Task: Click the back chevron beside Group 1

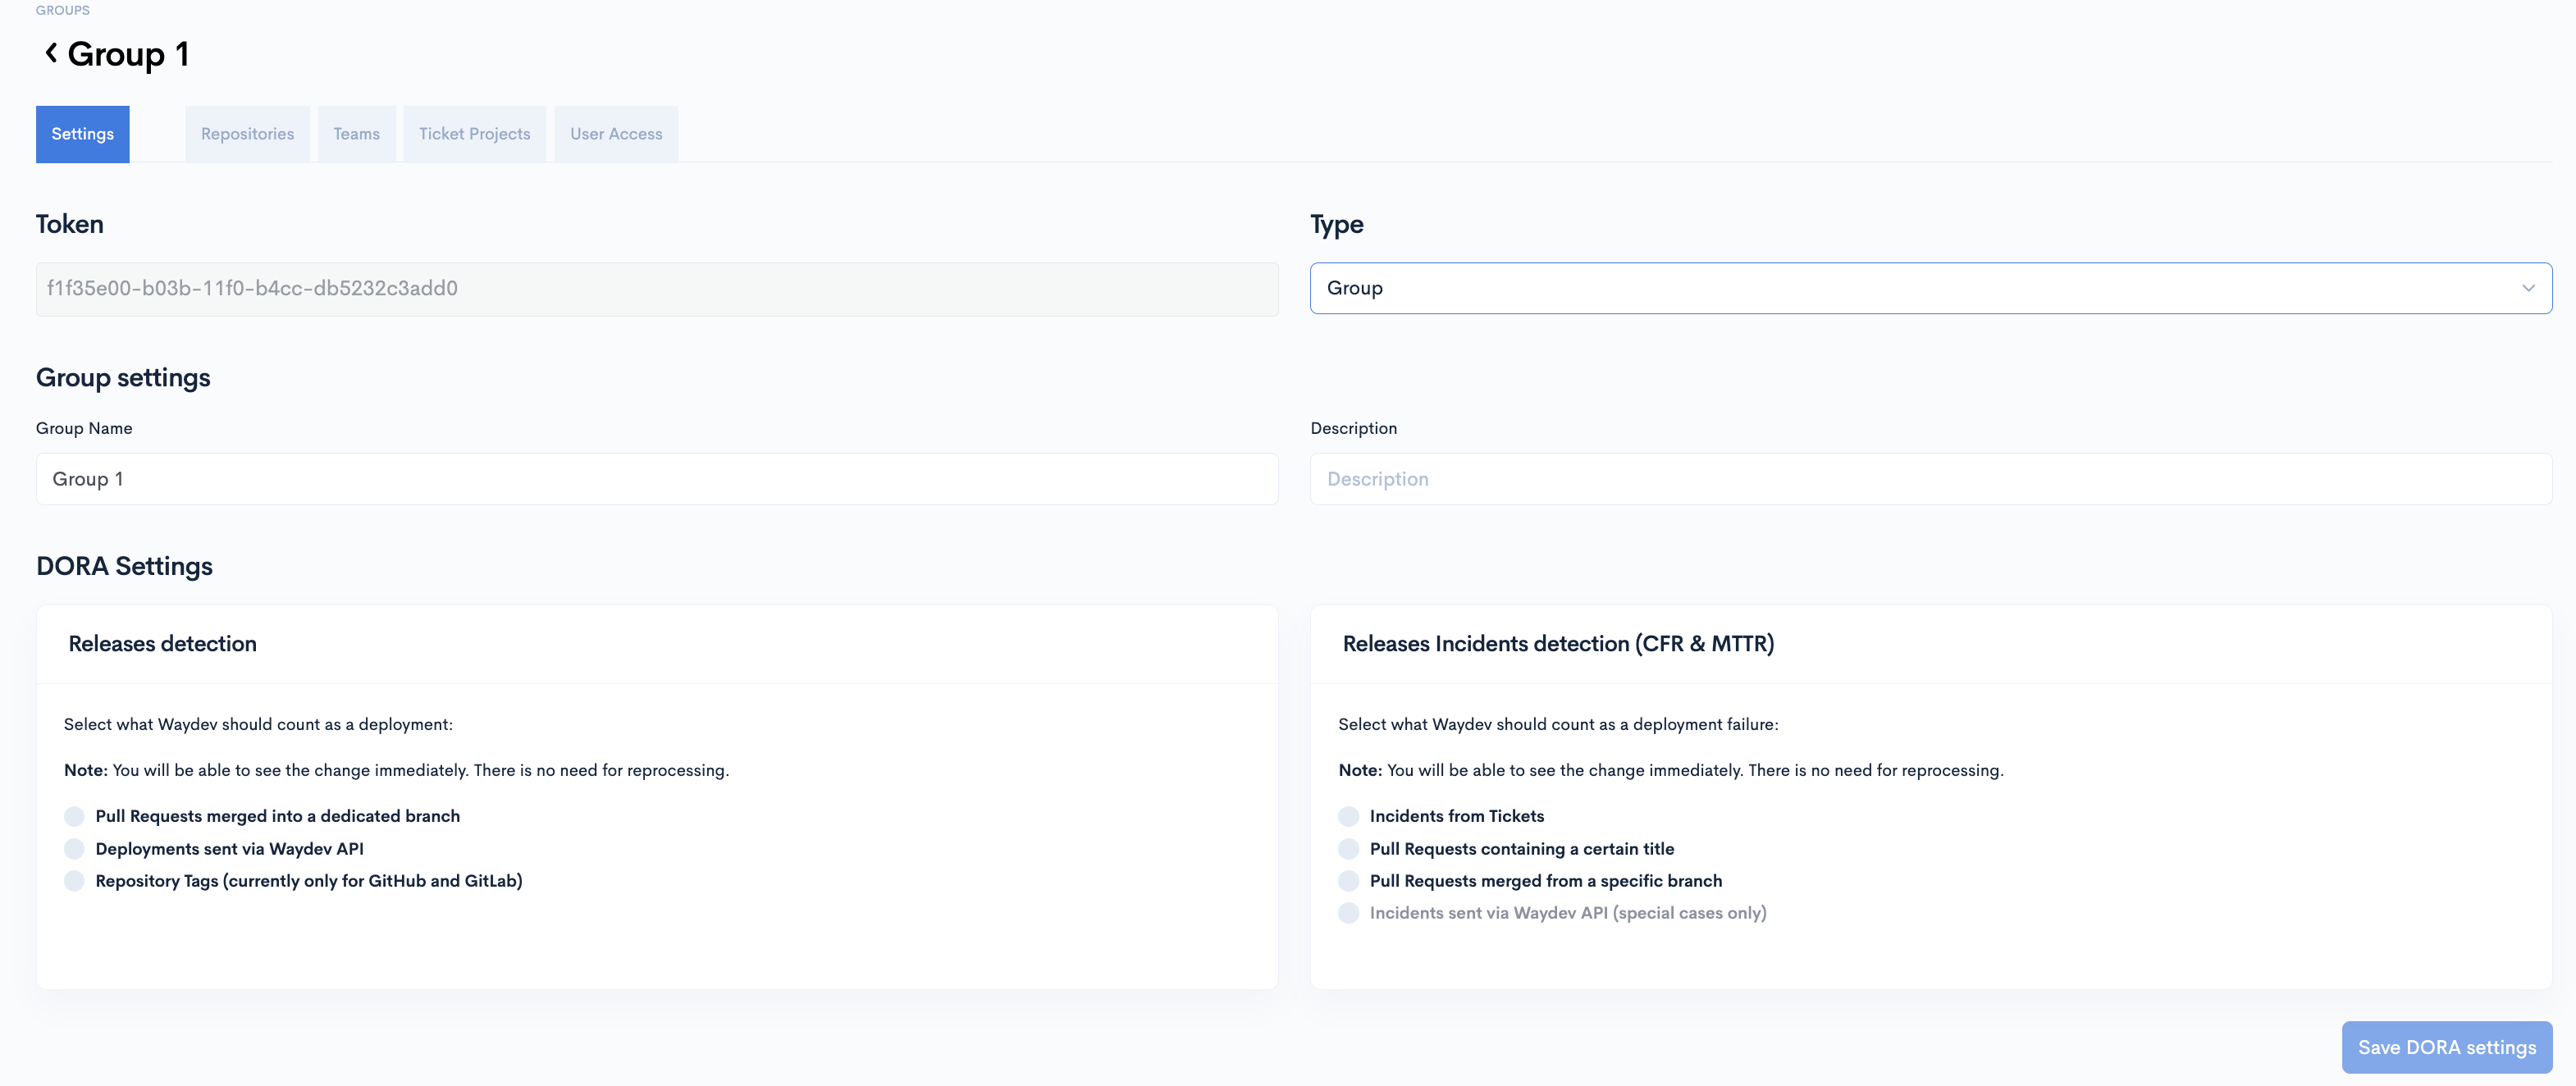Action: tap(51, 53)
